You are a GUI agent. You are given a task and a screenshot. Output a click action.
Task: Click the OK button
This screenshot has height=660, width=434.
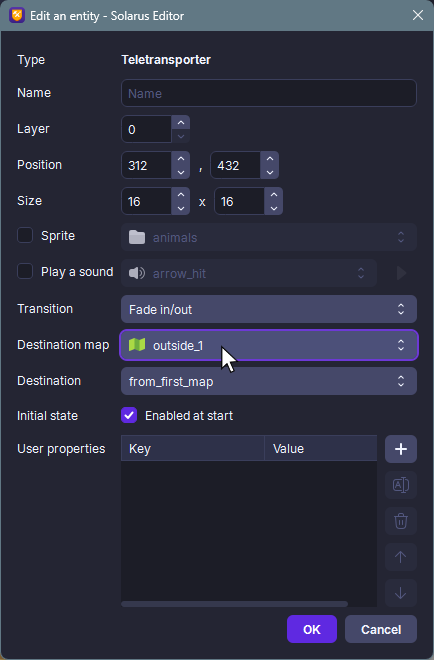[312, 629]
